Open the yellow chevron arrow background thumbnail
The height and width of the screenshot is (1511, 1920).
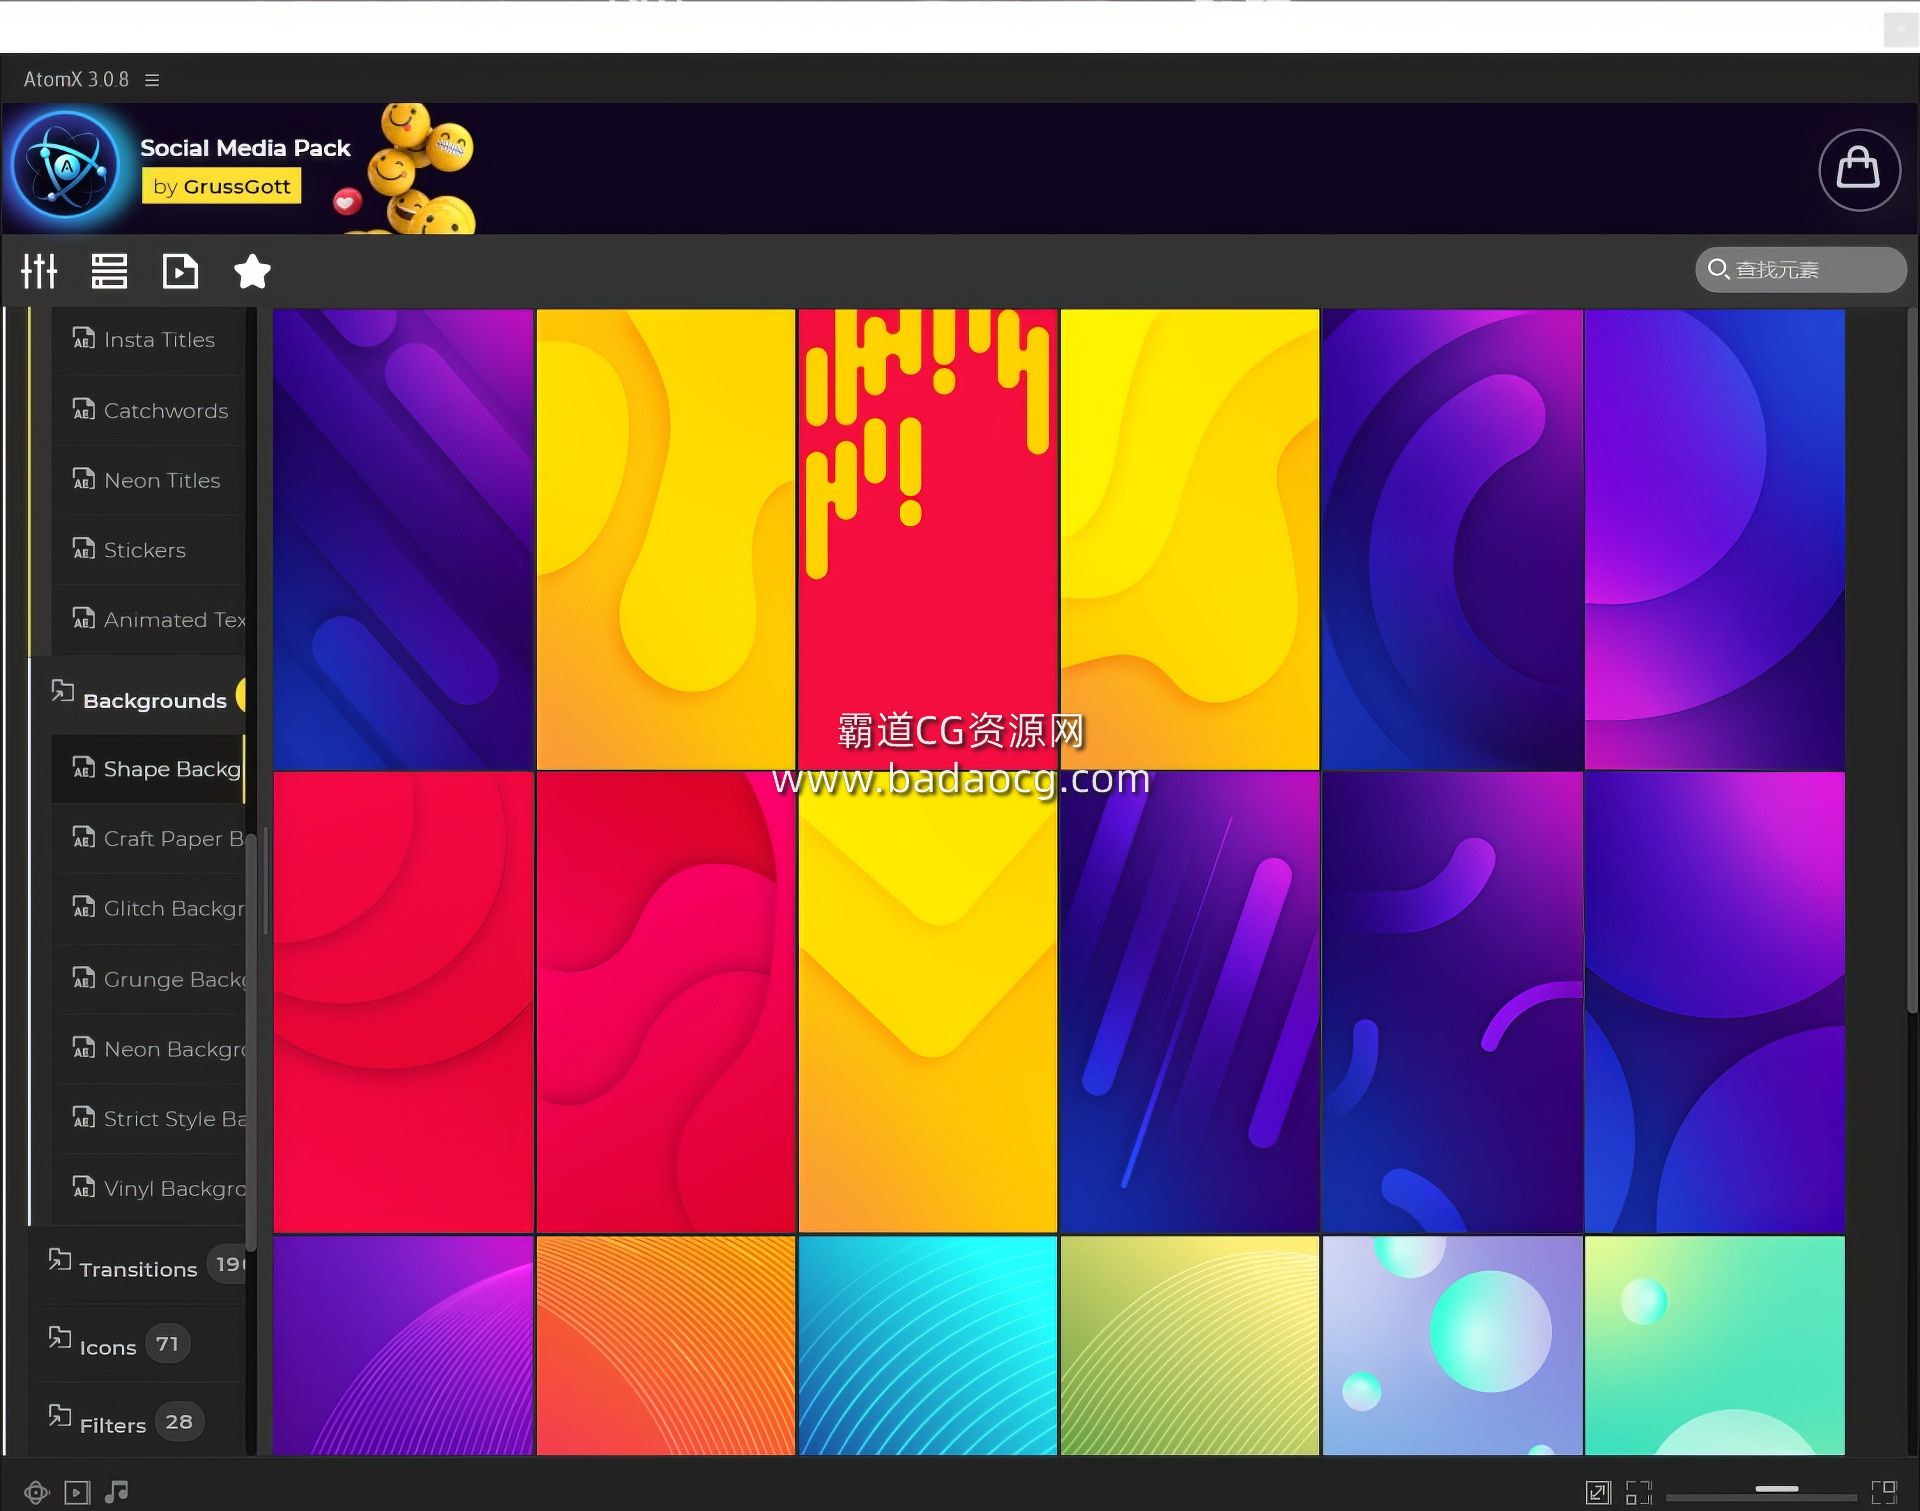click(928, 1002)
